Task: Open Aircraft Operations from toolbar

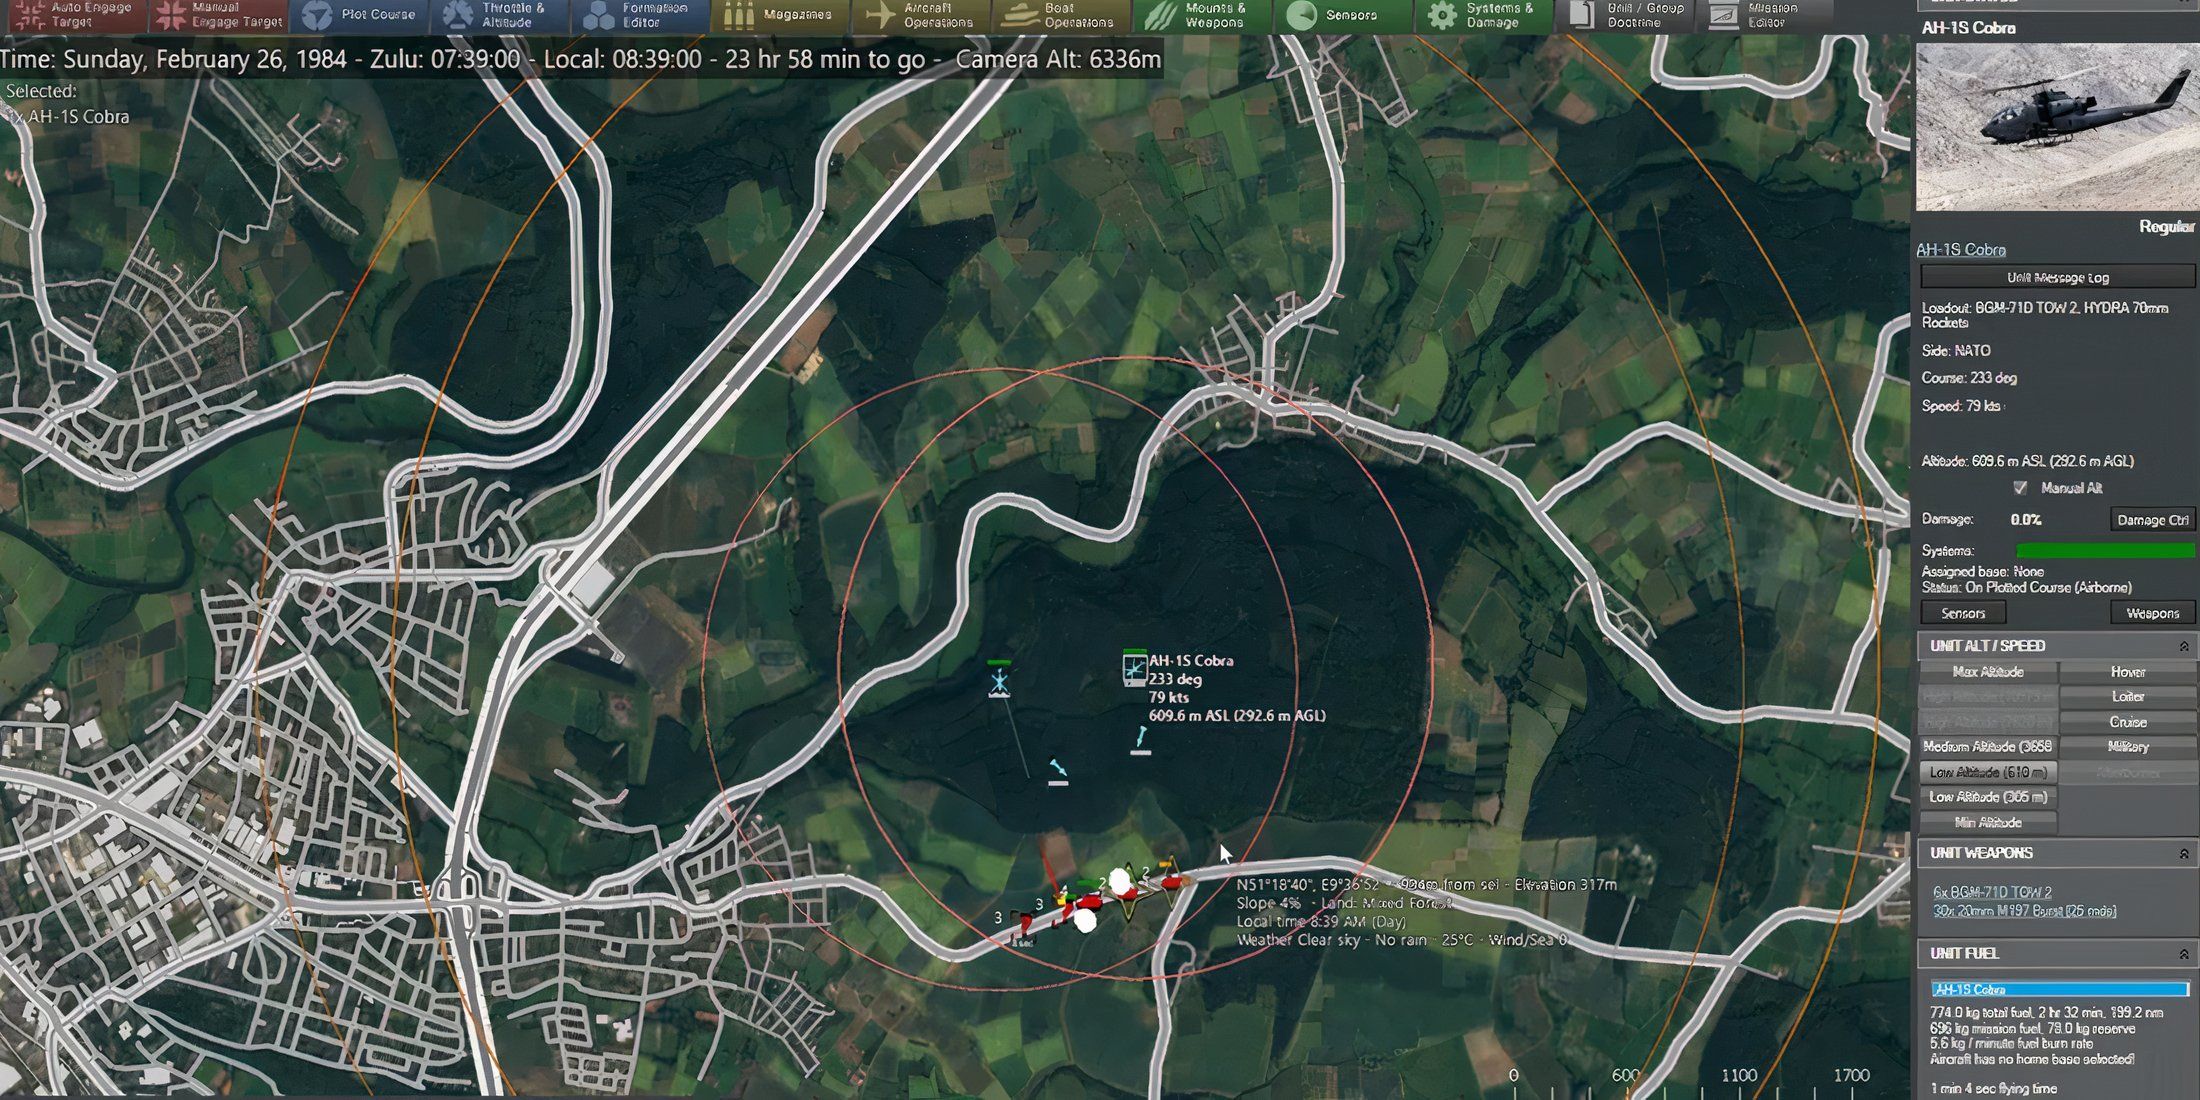Action: [x=922, y=15]
